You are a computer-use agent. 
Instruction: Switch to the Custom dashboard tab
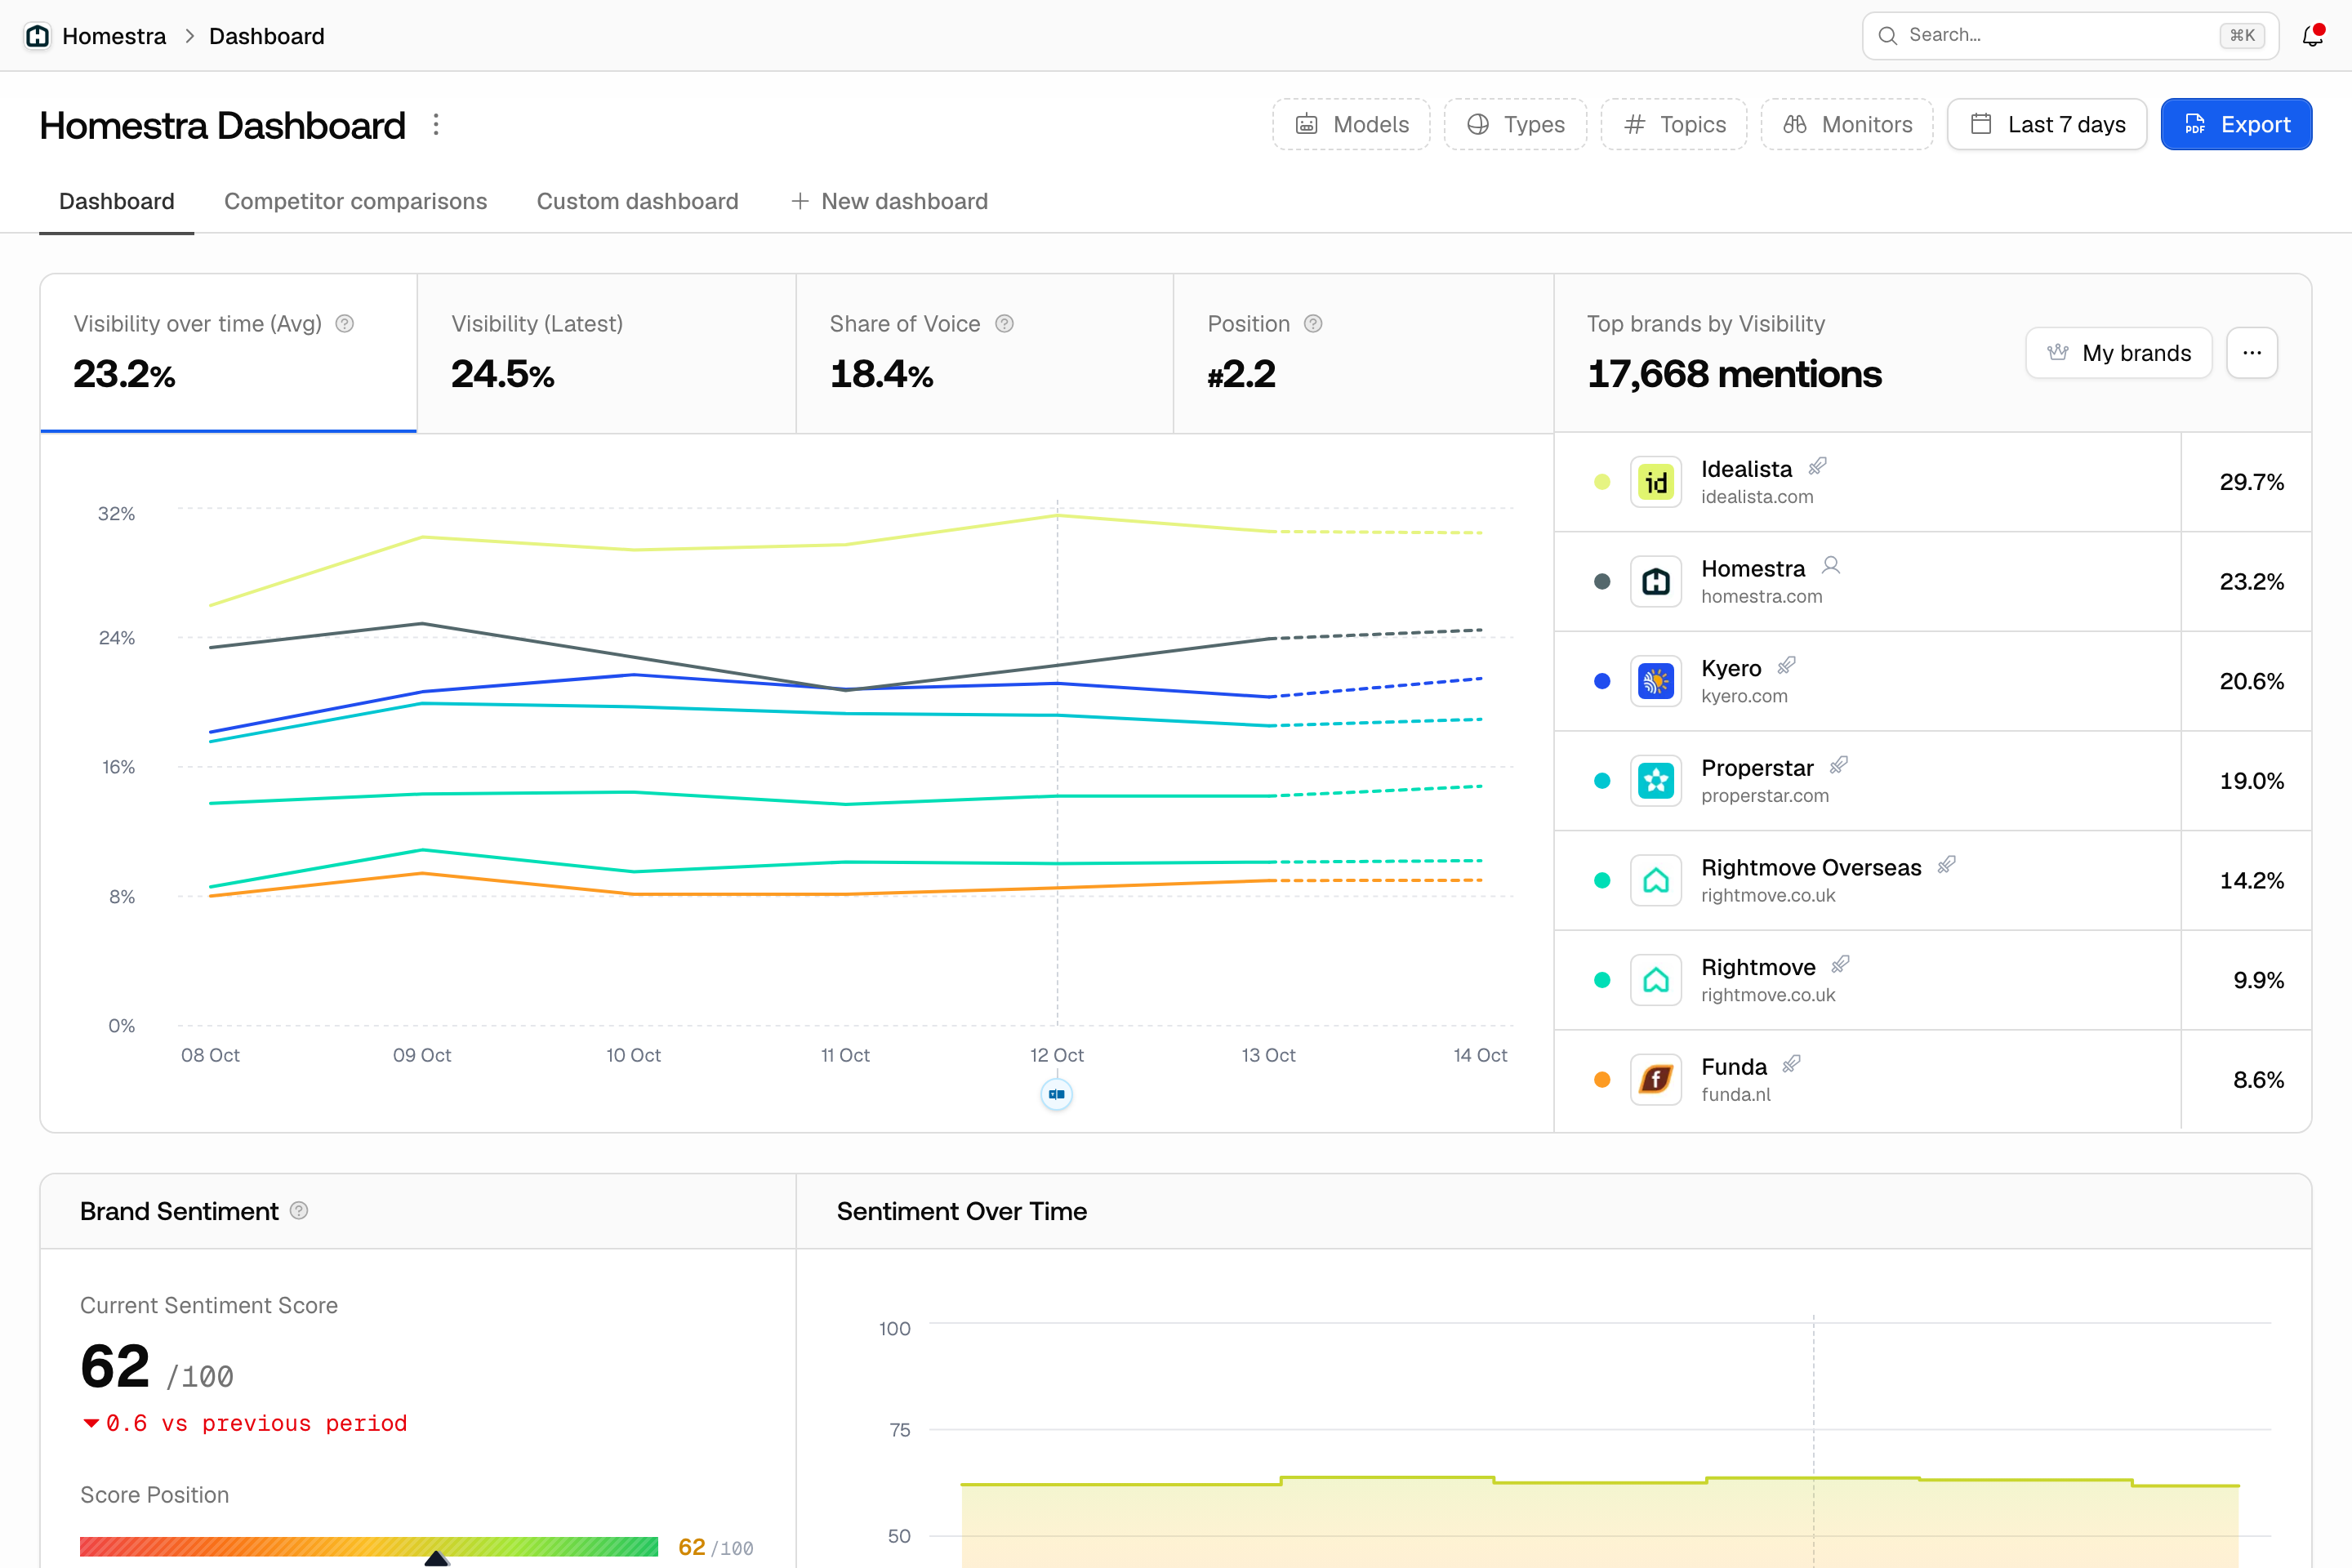click(638, 201)
